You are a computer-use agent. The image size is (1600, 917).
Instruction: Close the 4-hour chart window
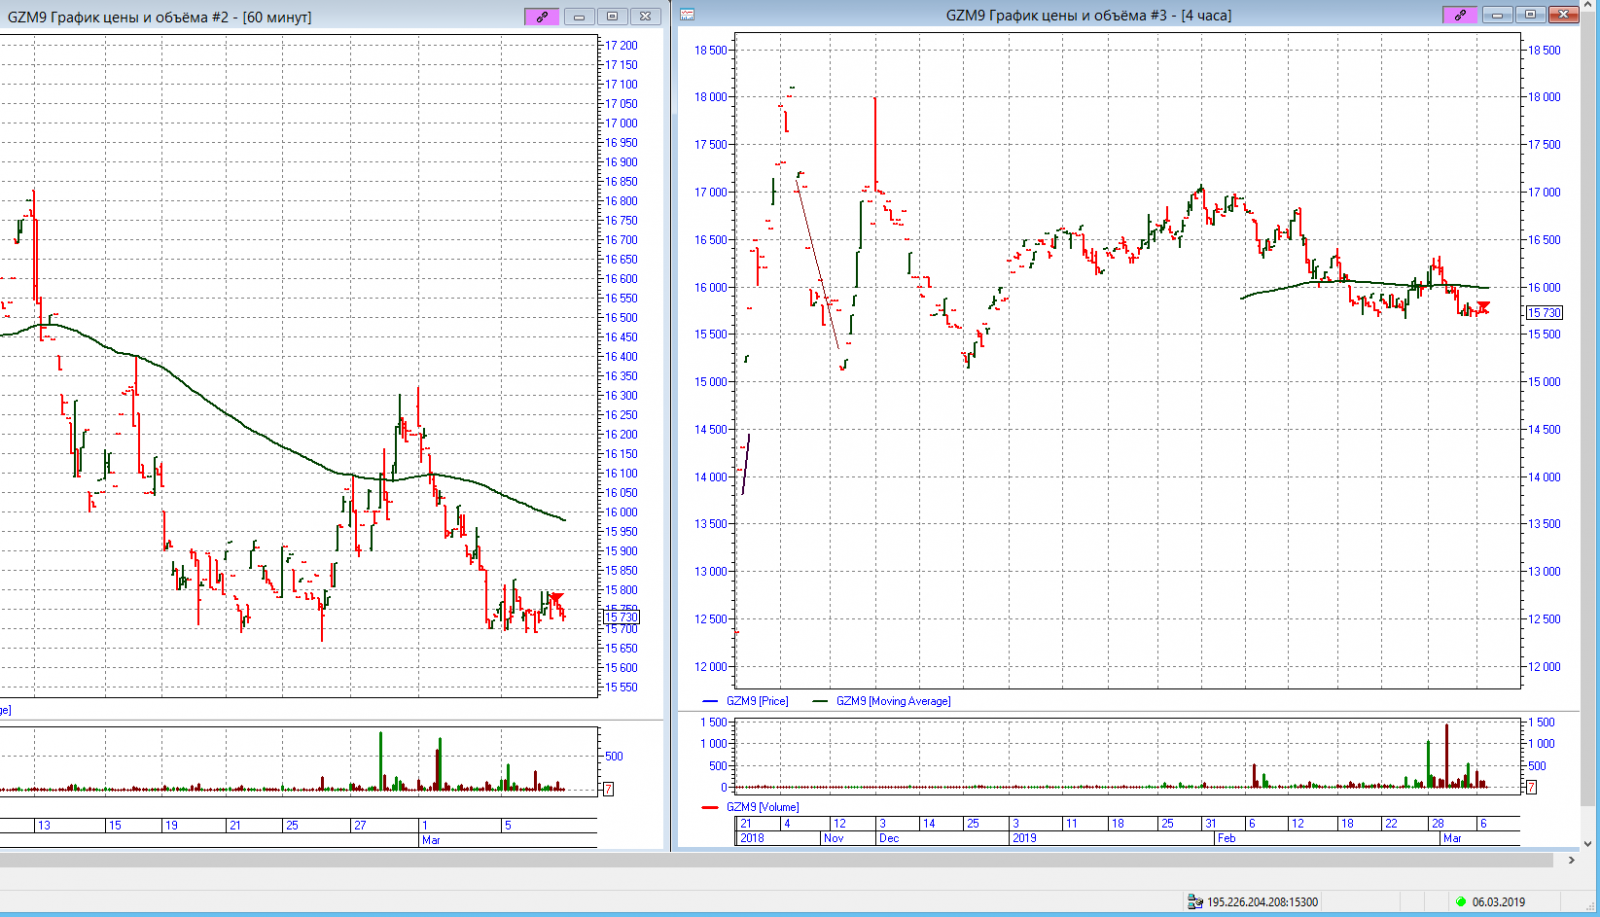click(x=1562, y=15)
